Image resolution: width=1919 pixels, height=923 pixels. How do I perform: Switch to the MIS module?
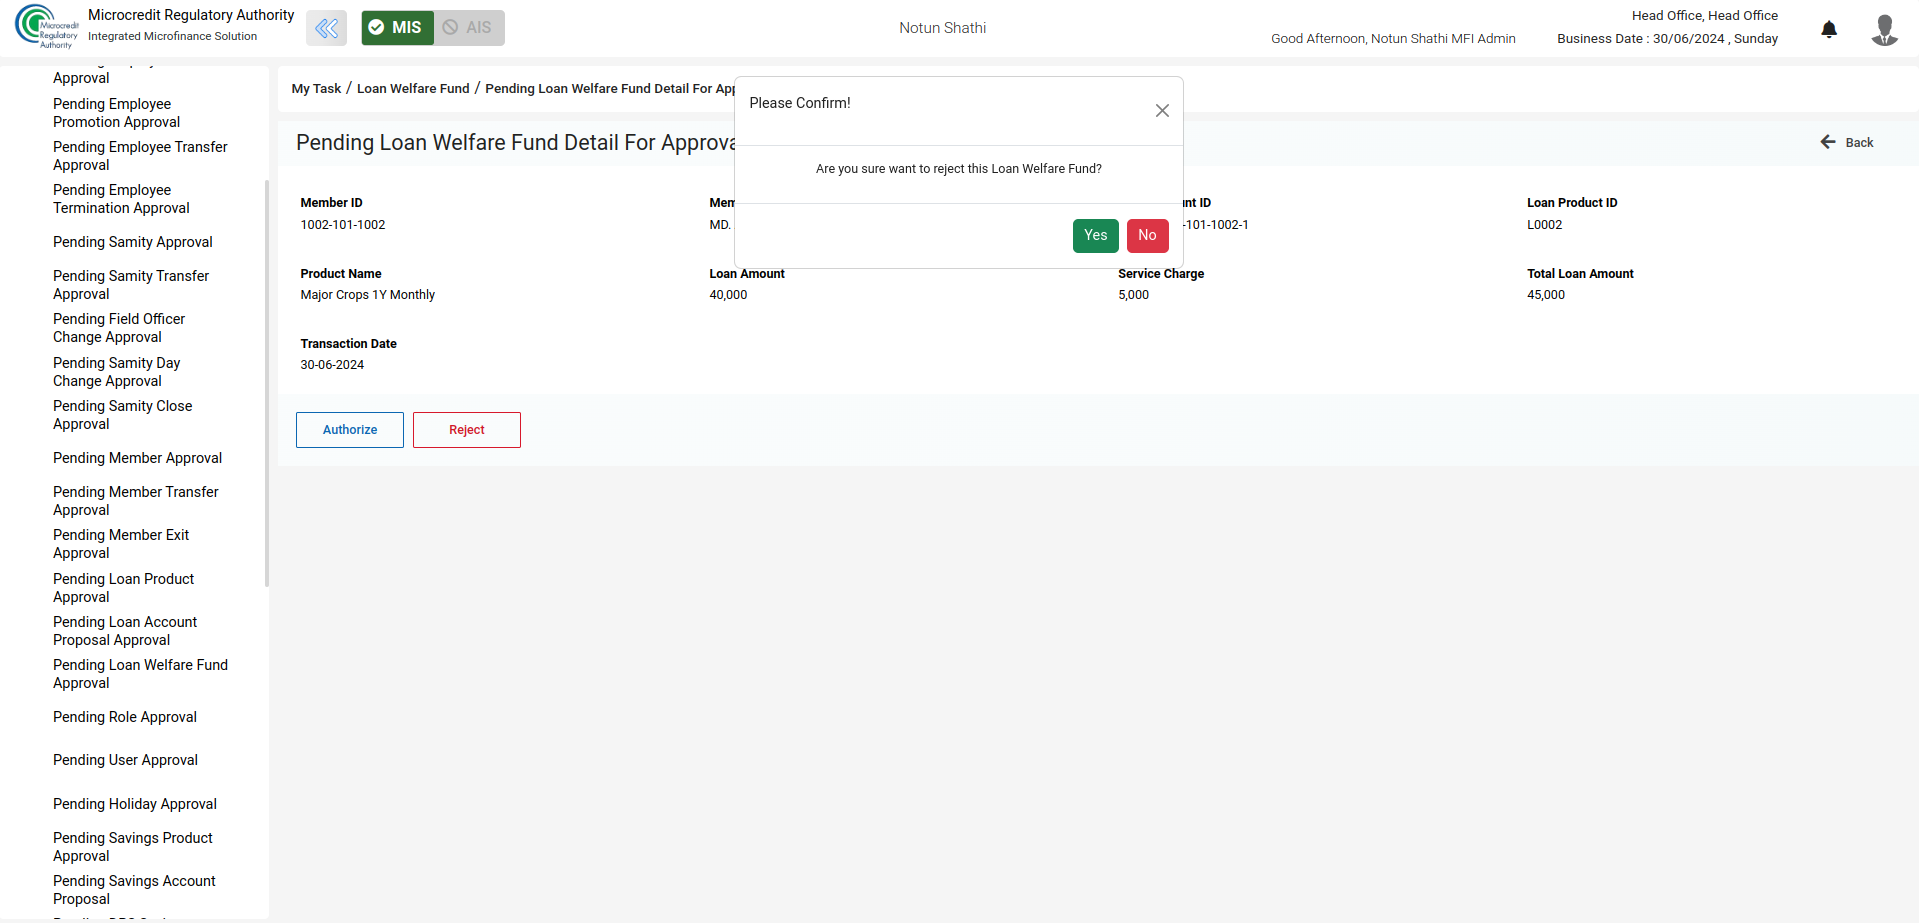pos(397,28)
